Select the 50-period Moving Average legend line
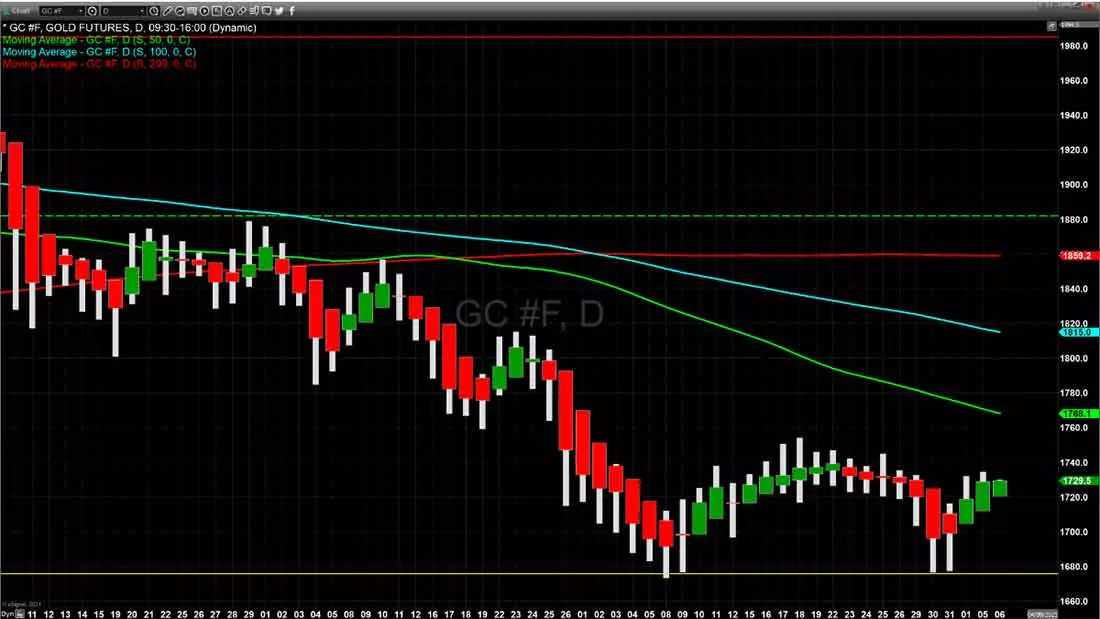Image resolution: width=1100 pixels, height=619 pixels. tap(96, 40)
